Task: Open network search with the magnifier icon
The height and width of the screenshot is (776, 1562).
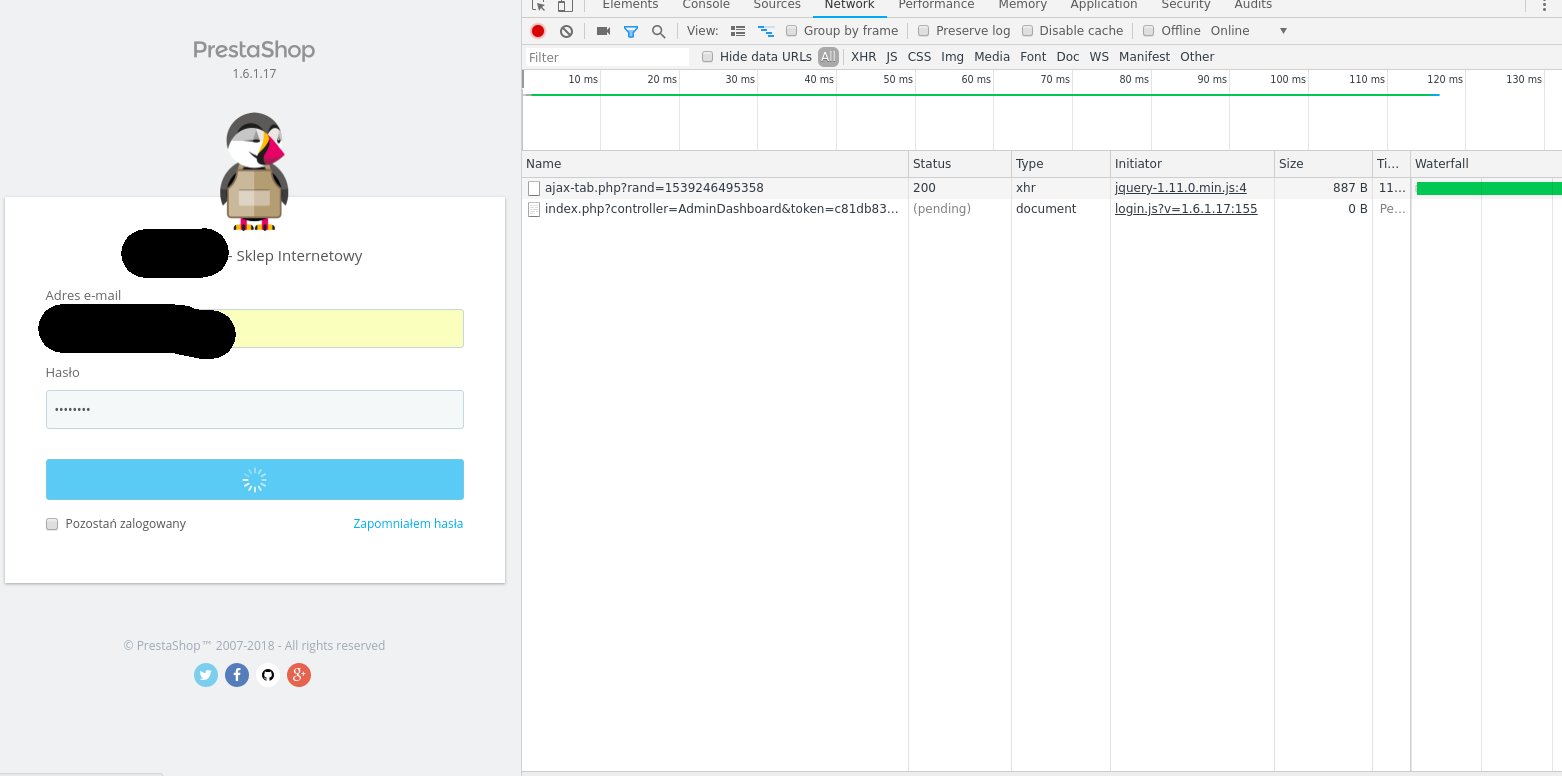Action: 658,31
